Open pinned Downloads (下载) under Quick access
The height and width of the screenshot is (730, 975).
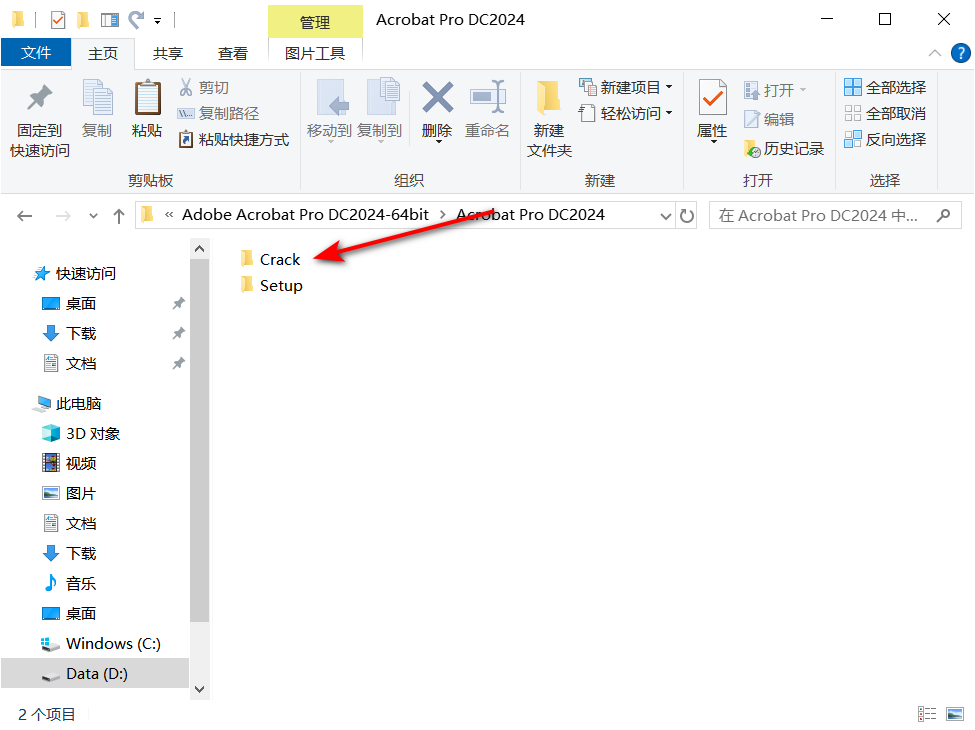(69, 334)
